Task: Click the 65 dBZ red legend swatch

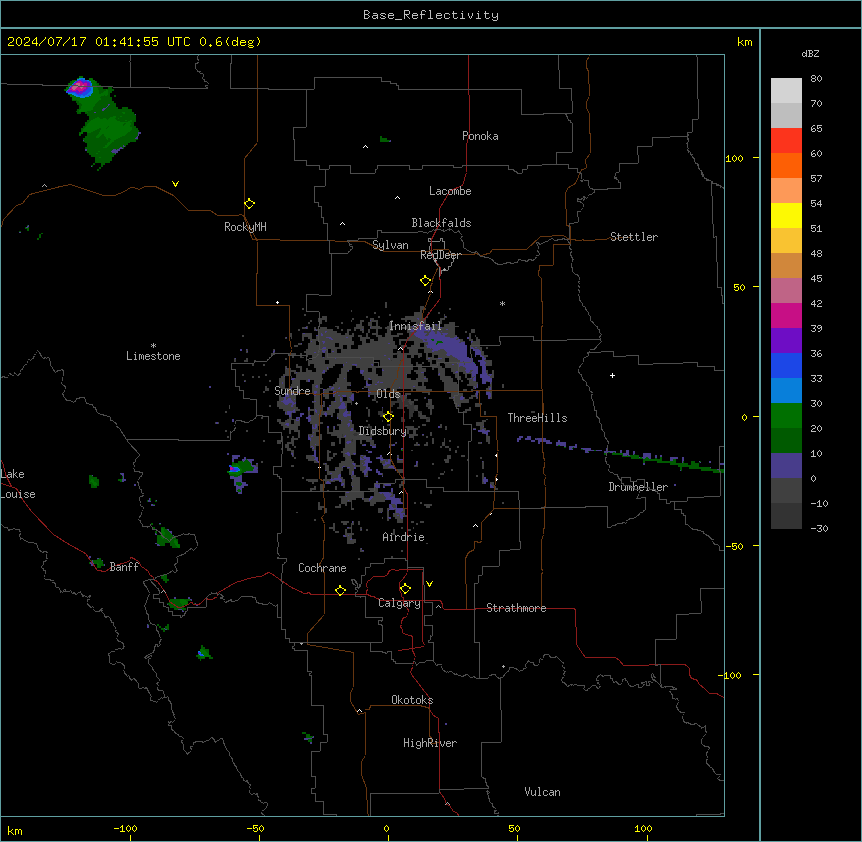Action: point(786,140)
